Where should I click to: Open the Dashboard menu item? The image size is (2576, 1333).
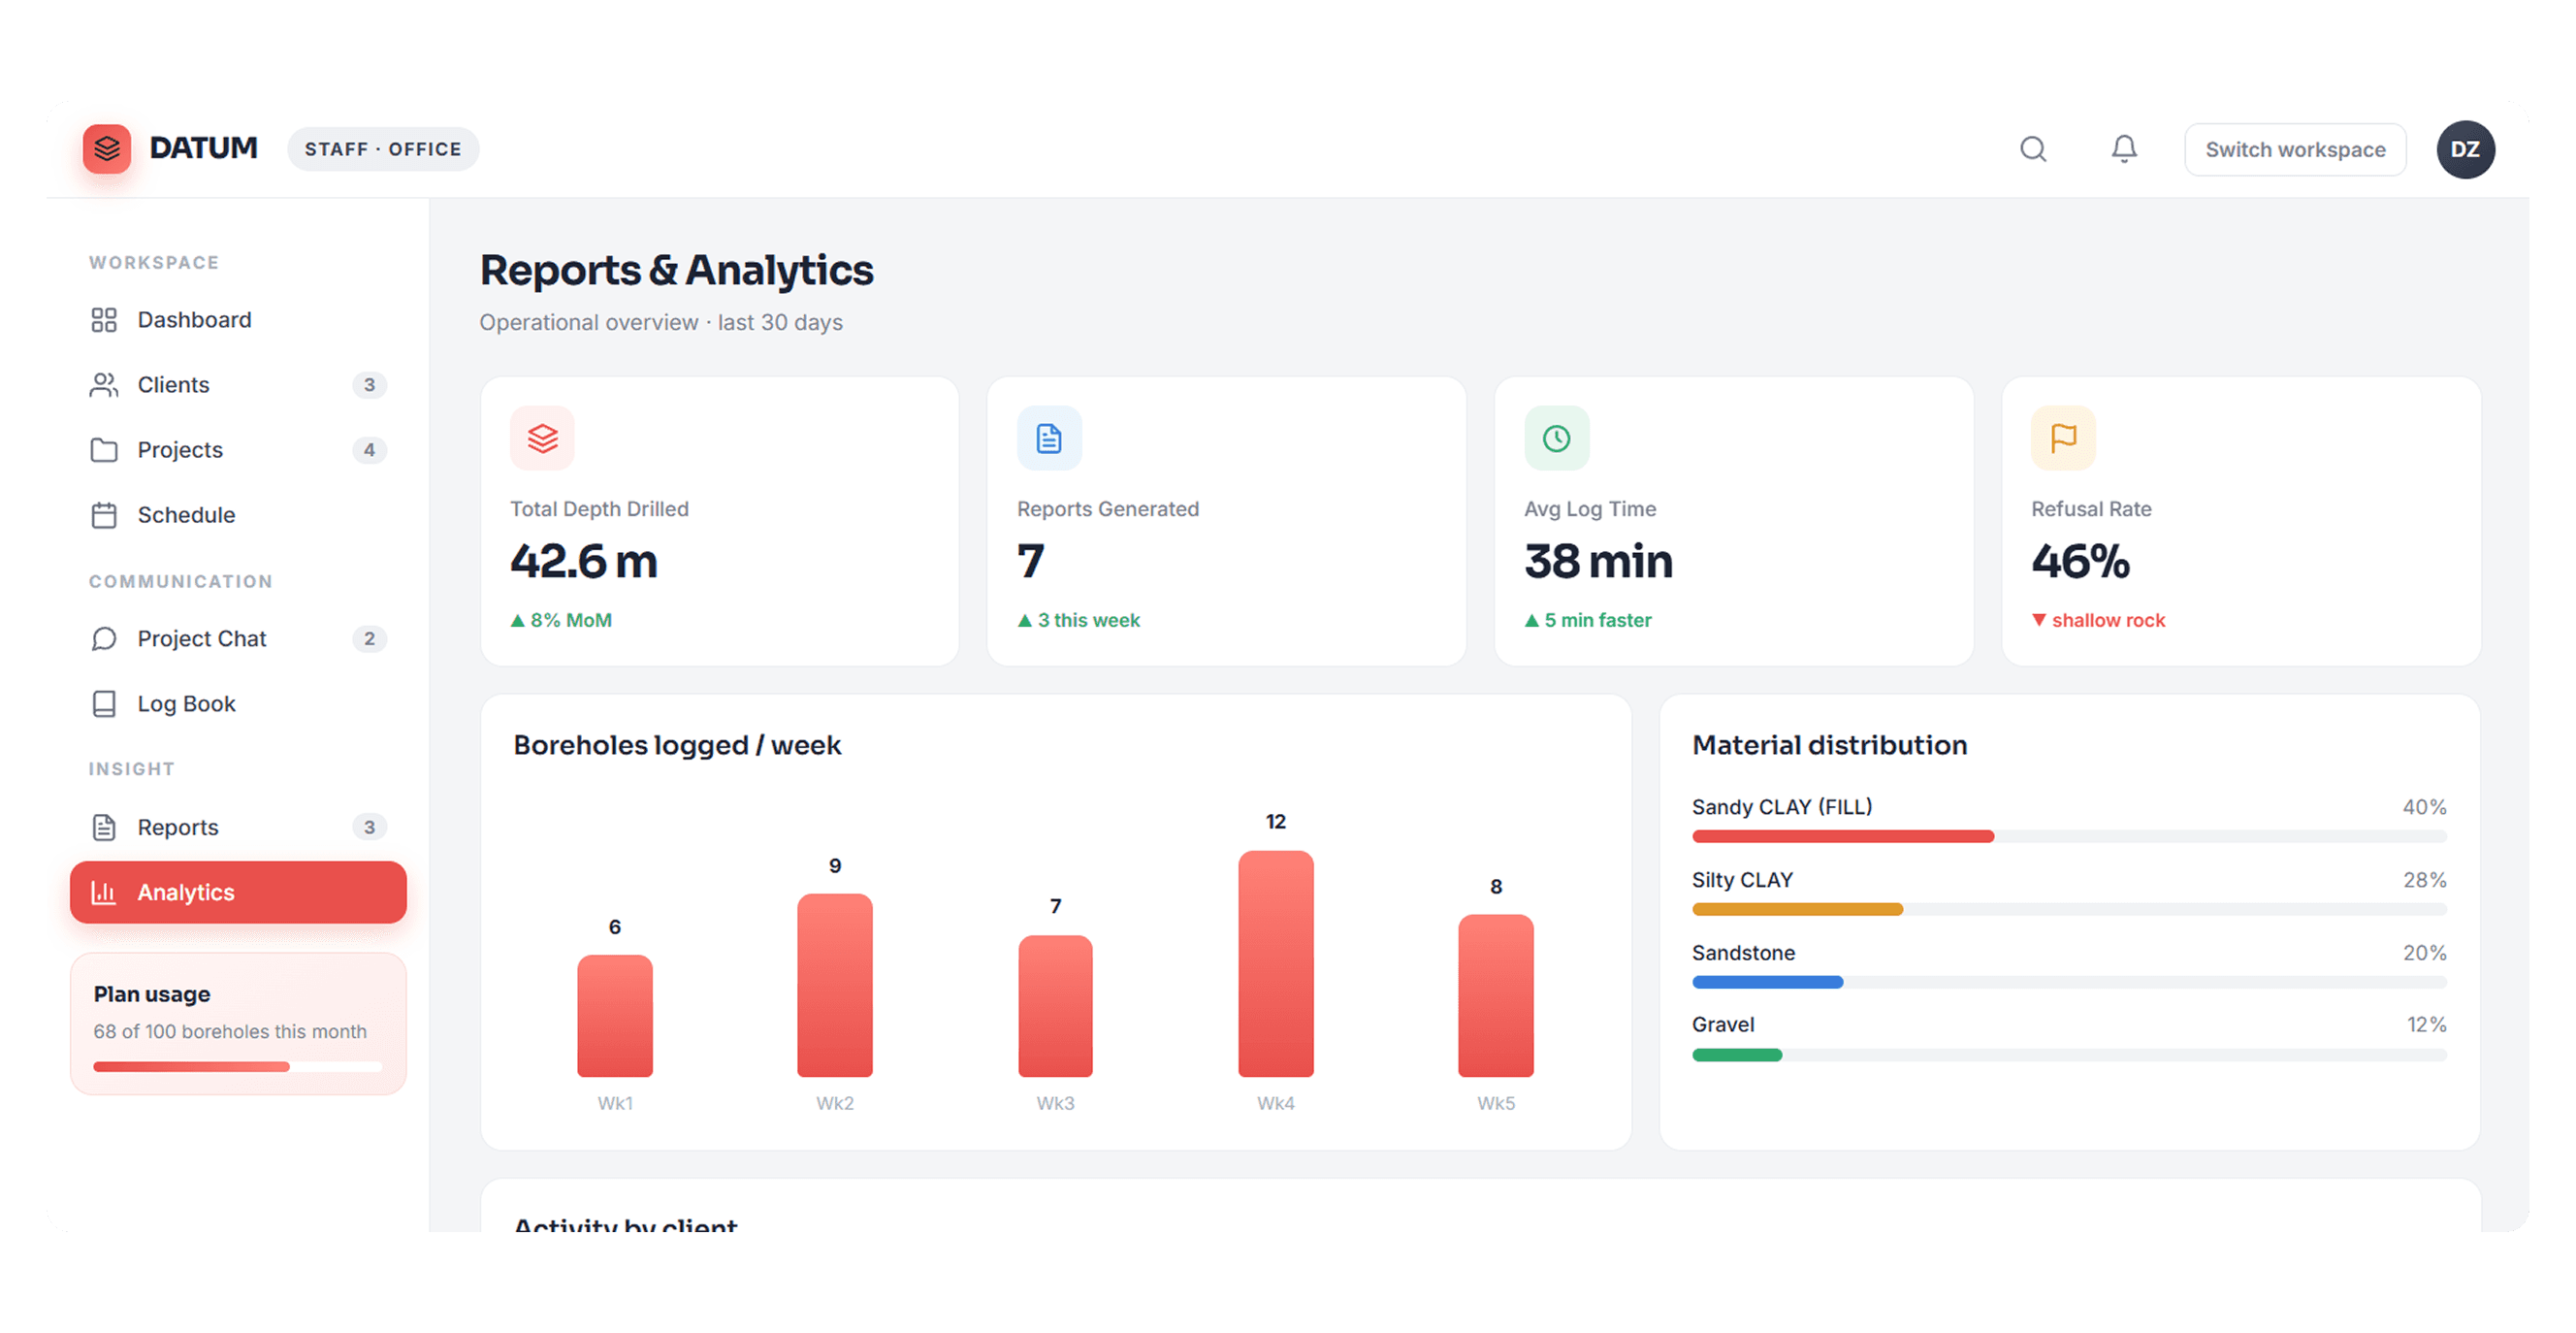click(238, 320)
